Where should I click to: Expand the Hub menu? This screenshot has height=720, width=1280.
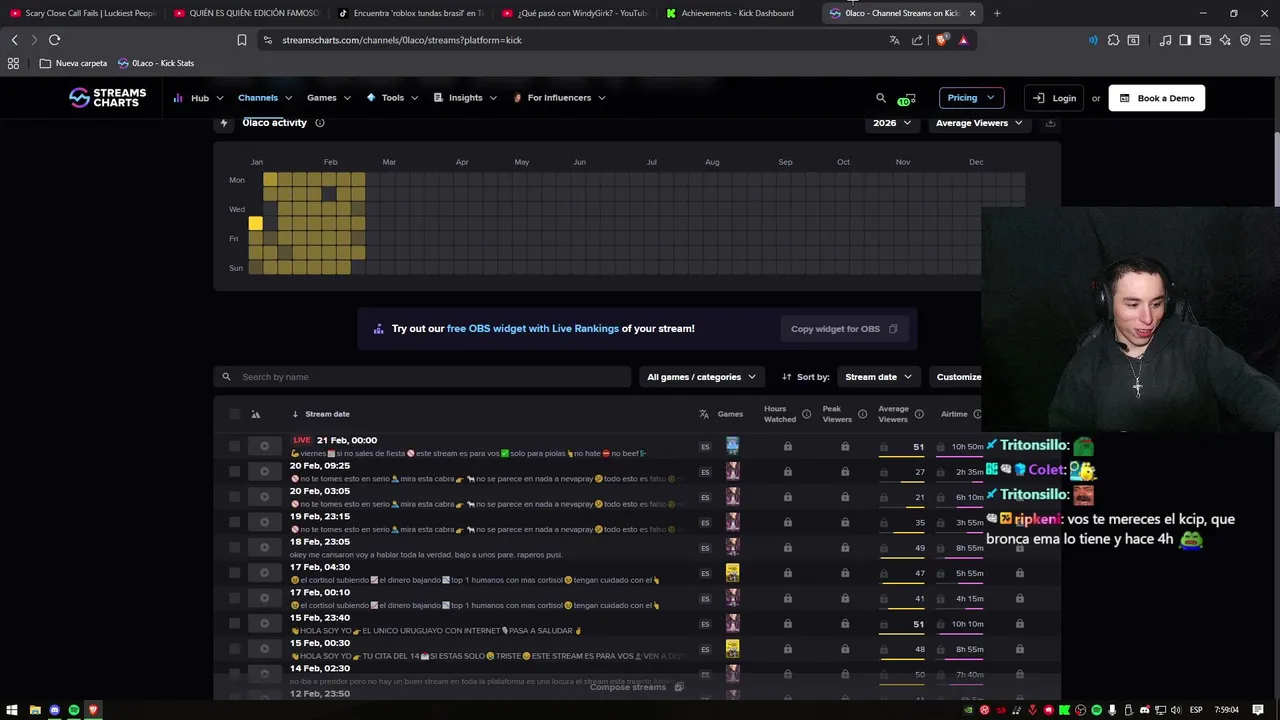pyautogui.click(x=198, y=98)
